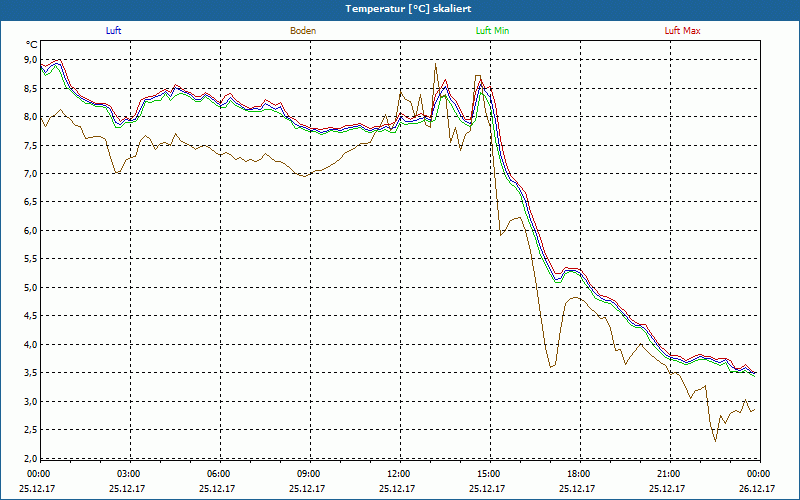Image resolution: width=800 pixels, height=500 pixels.
Task: Click the 3,0 y-axis value
Action: [32, 402]
